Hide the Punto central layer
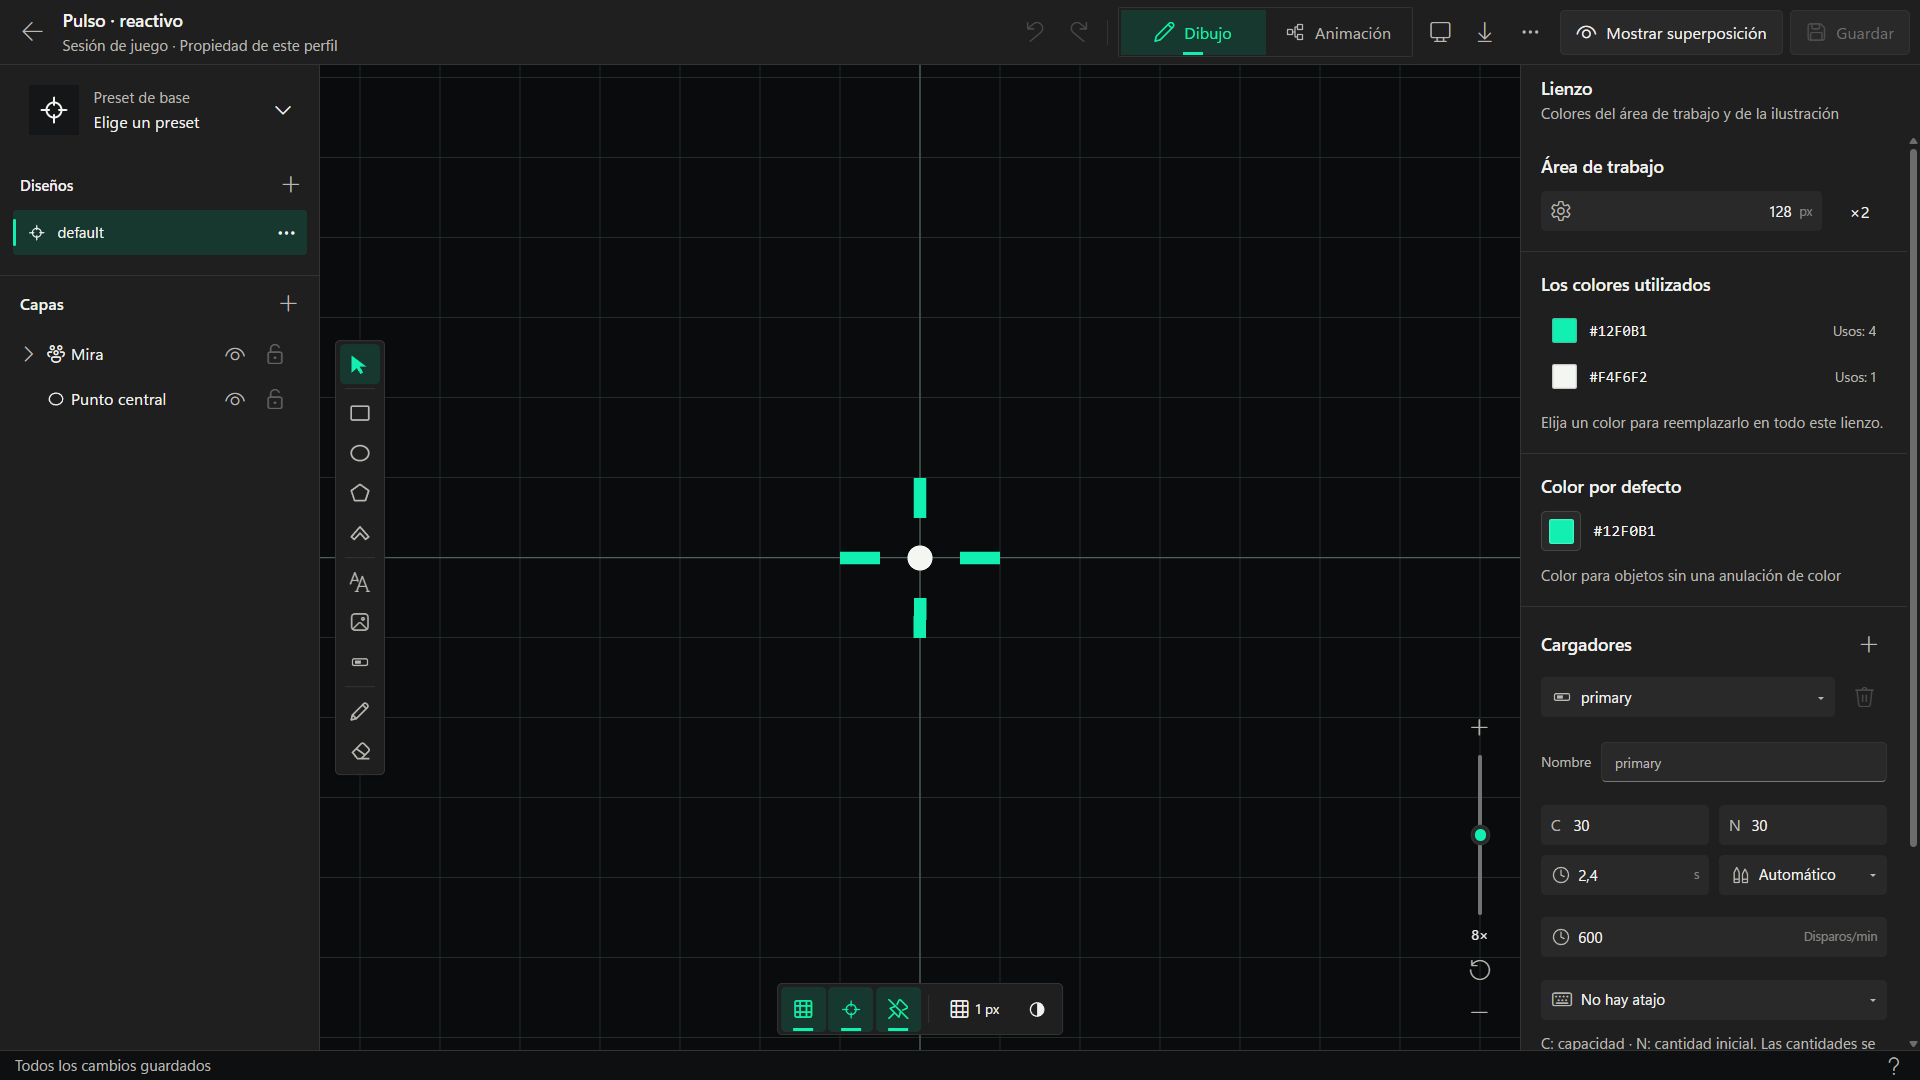The height and width of the screenshot is (1080, 1920). [235, 399]
